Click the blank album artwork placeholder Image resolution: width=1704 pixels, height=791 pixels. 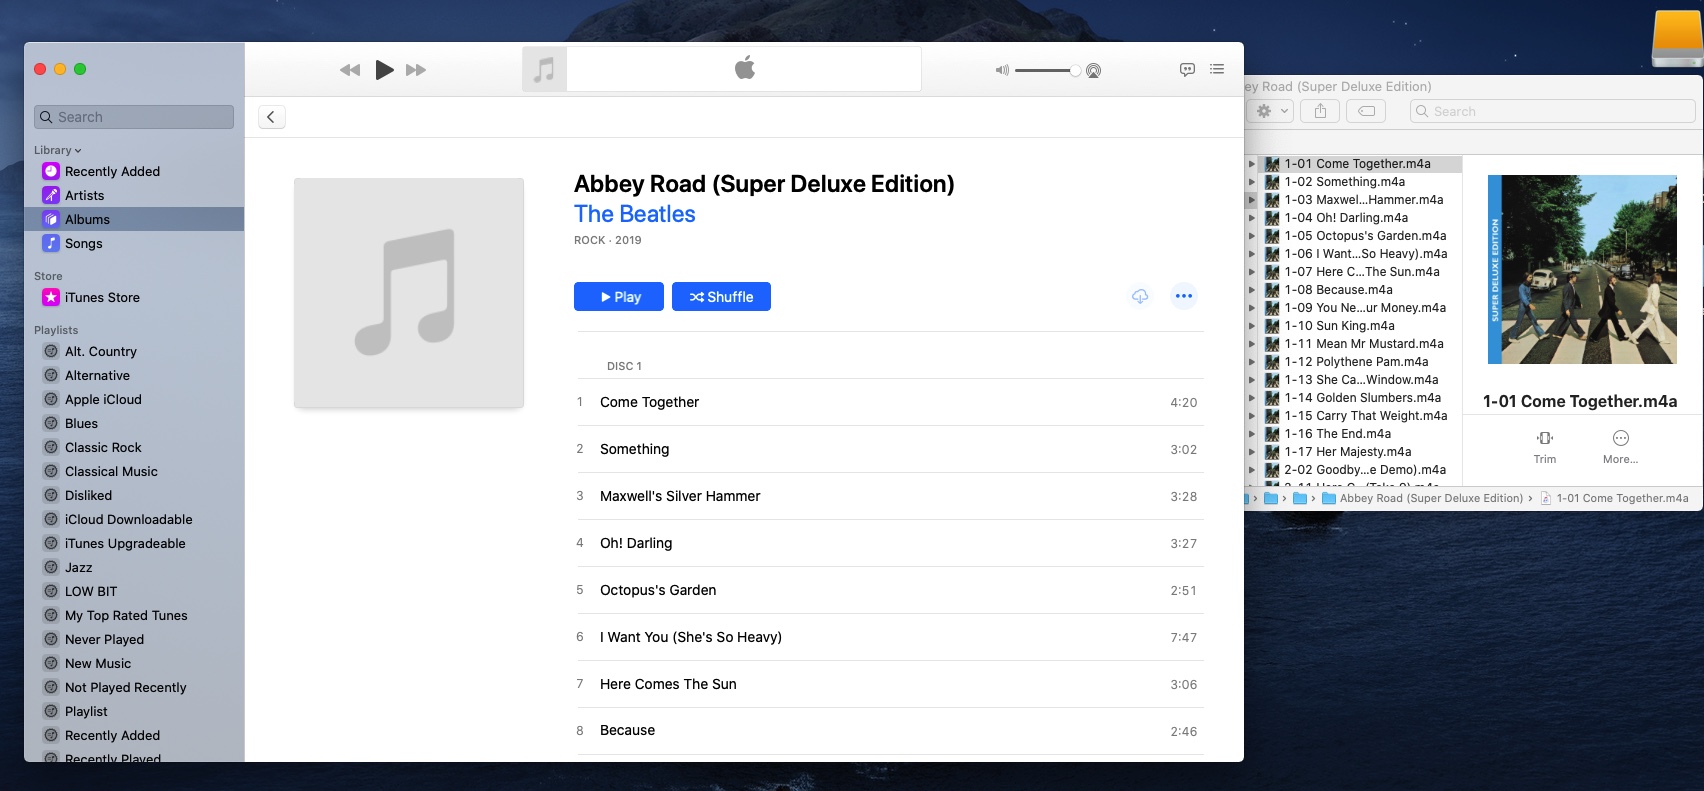click(x=409, y=293)
